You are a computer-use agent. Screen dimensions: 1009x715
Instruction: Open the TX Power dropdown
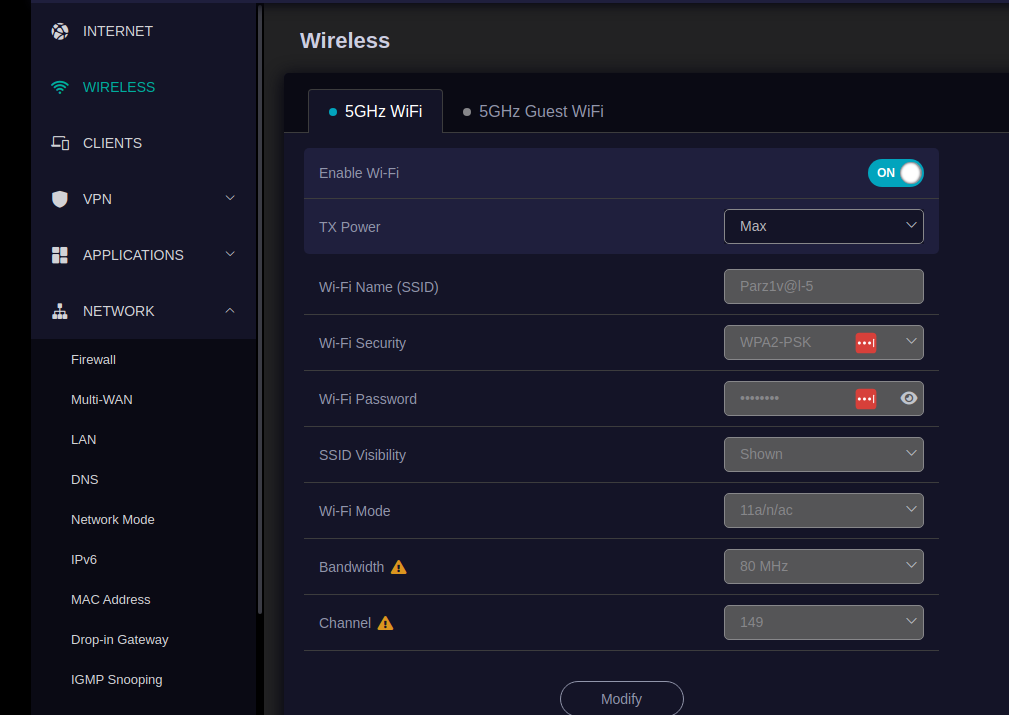823,226
